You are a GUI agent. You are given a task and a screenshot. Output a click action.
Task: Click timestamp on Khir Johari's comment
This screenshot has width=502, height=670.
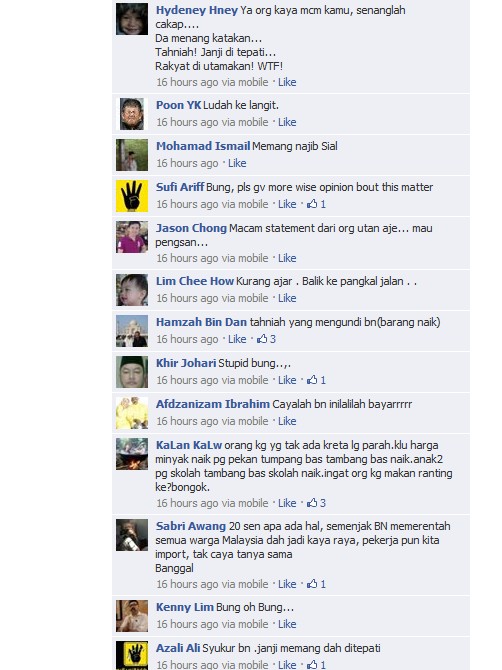(x=187, y=380)
